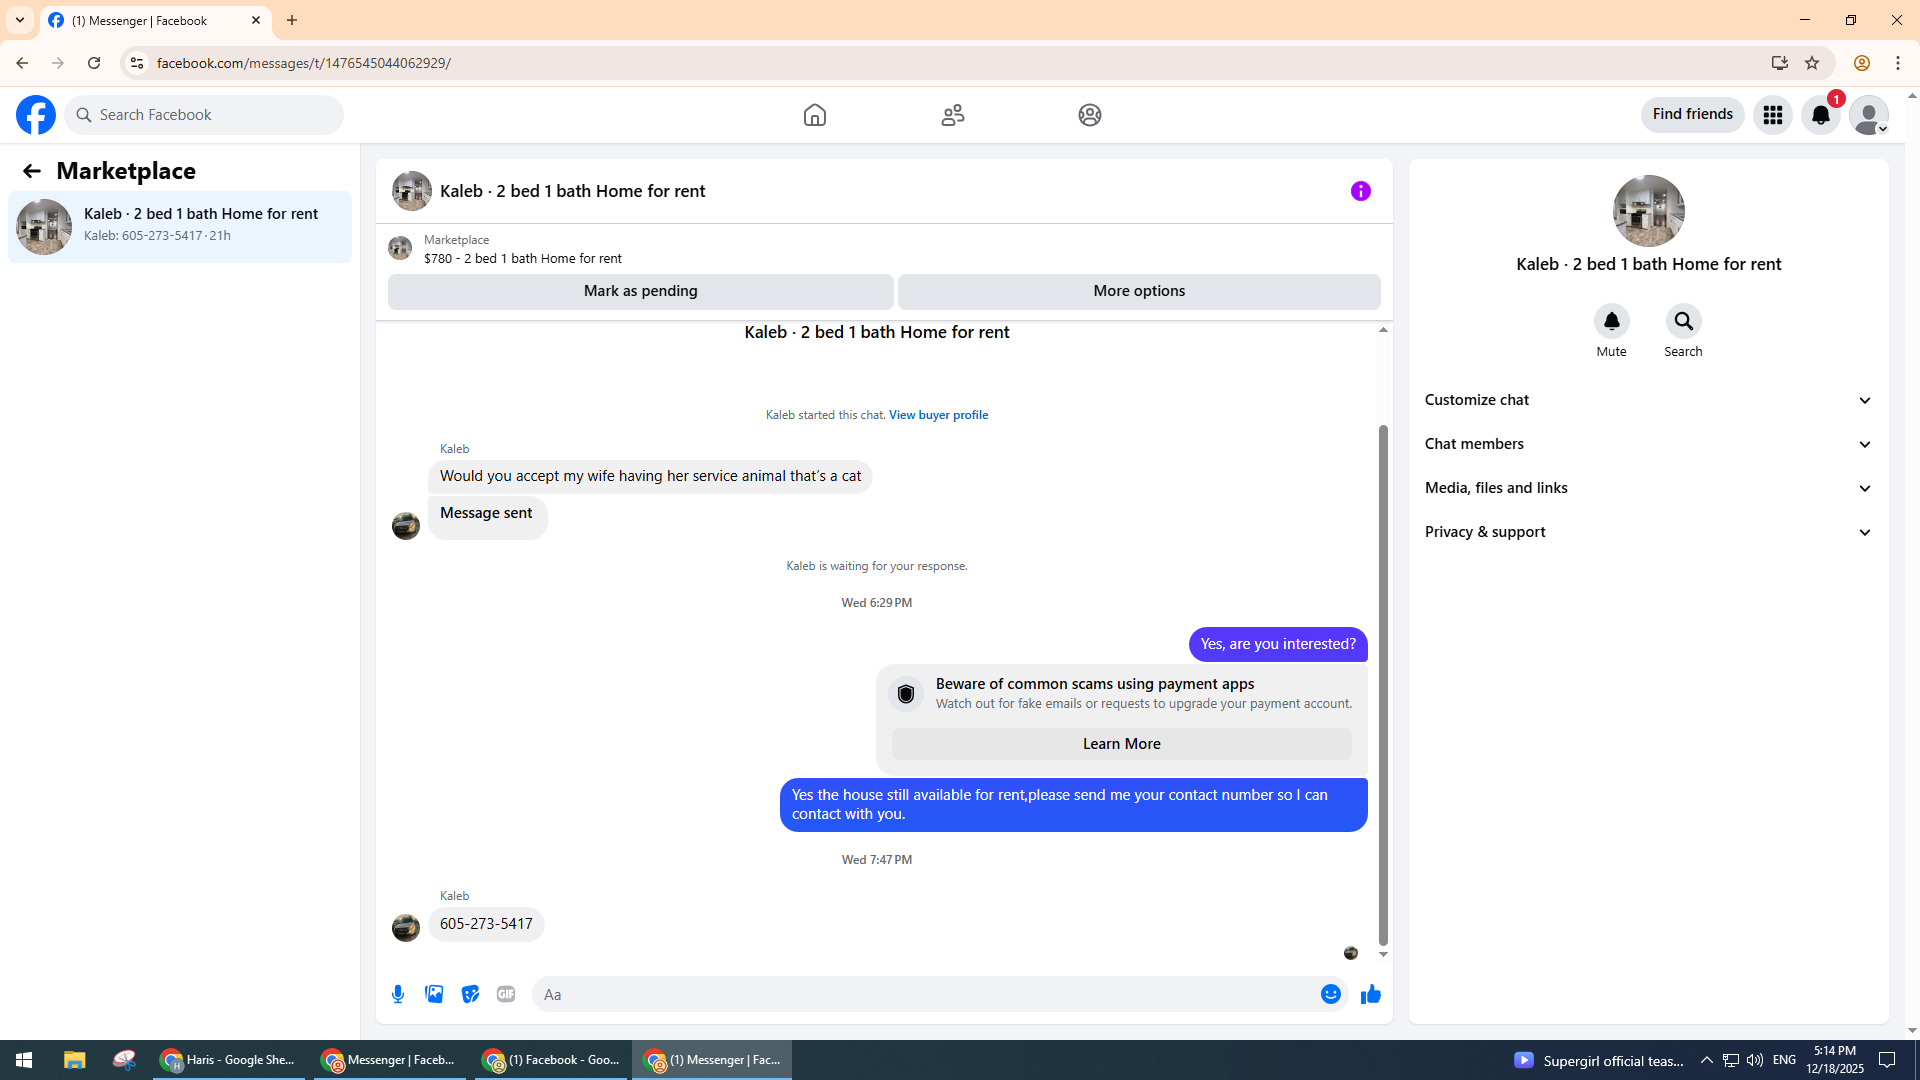Click Find friends button

coord(1693,115)
